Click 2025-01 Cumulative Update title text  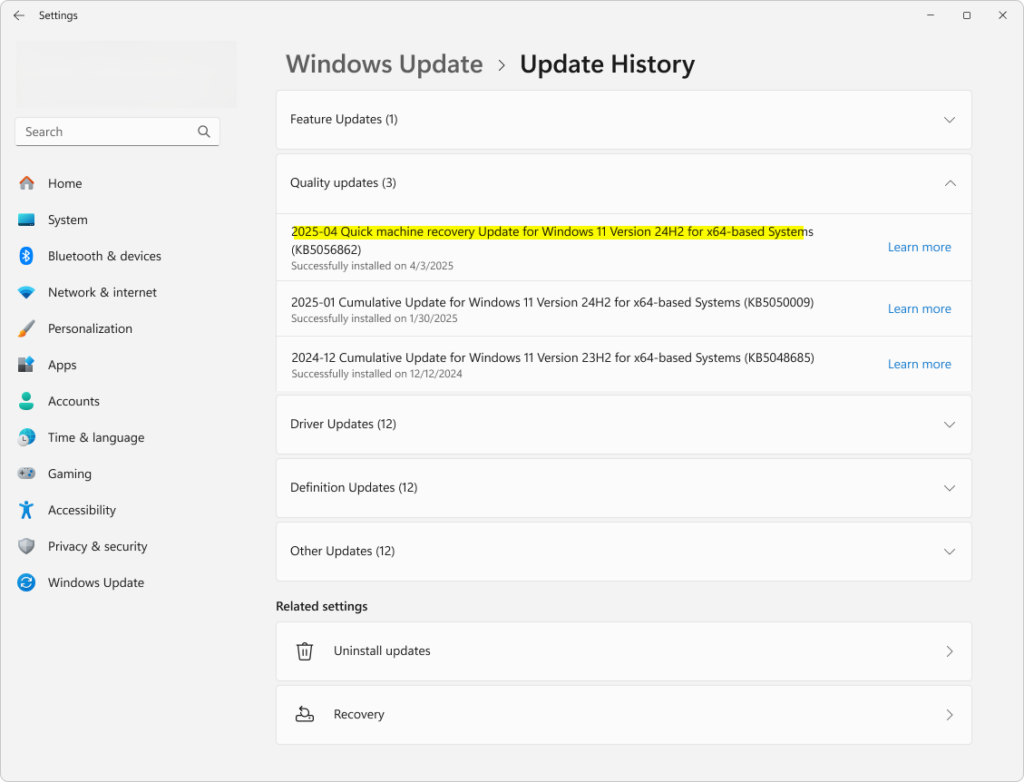552,302
